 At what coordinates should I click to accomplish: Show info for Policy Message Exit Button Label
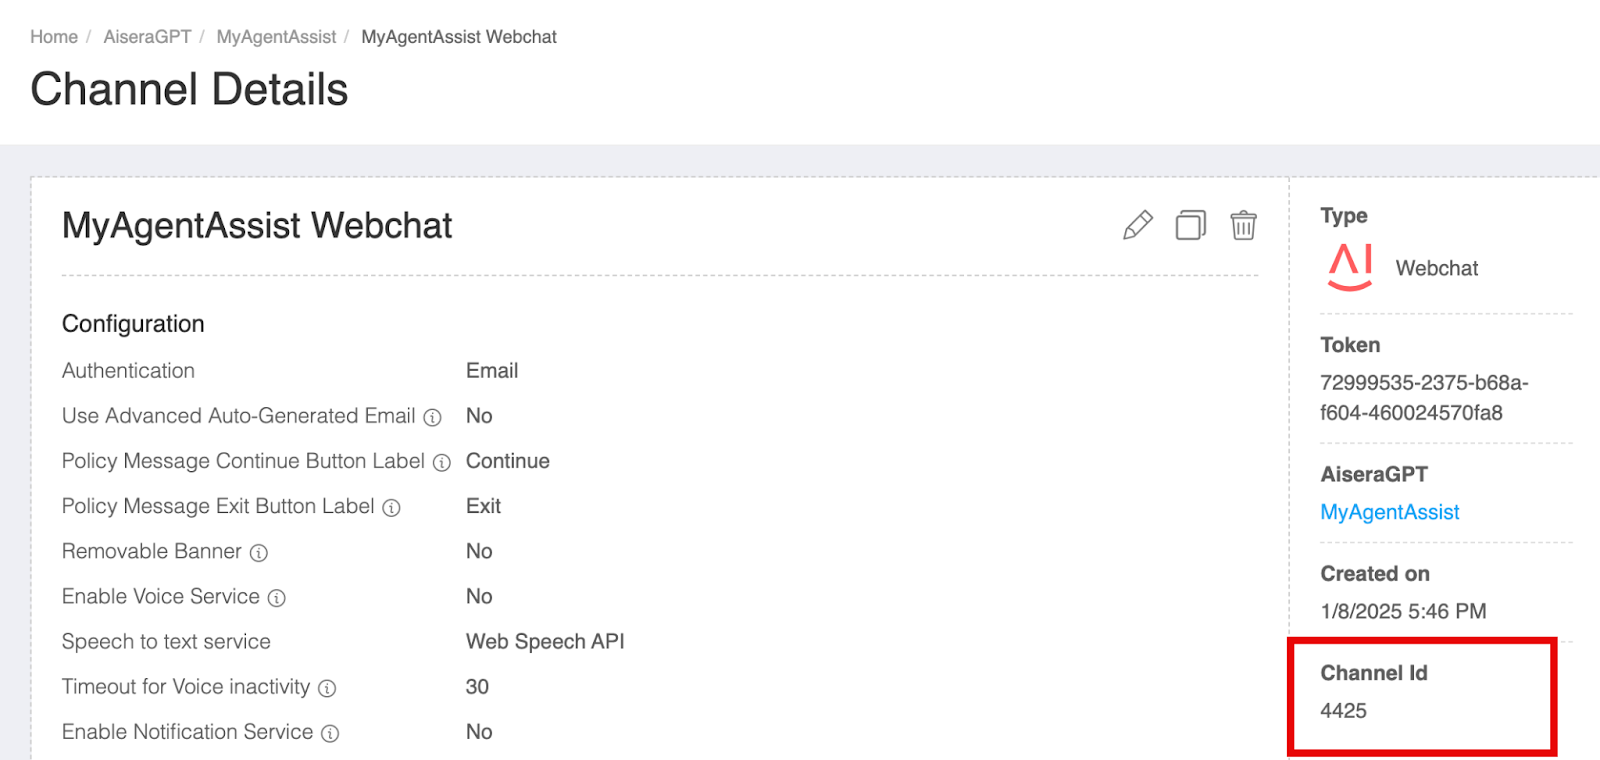pos(392,508)
